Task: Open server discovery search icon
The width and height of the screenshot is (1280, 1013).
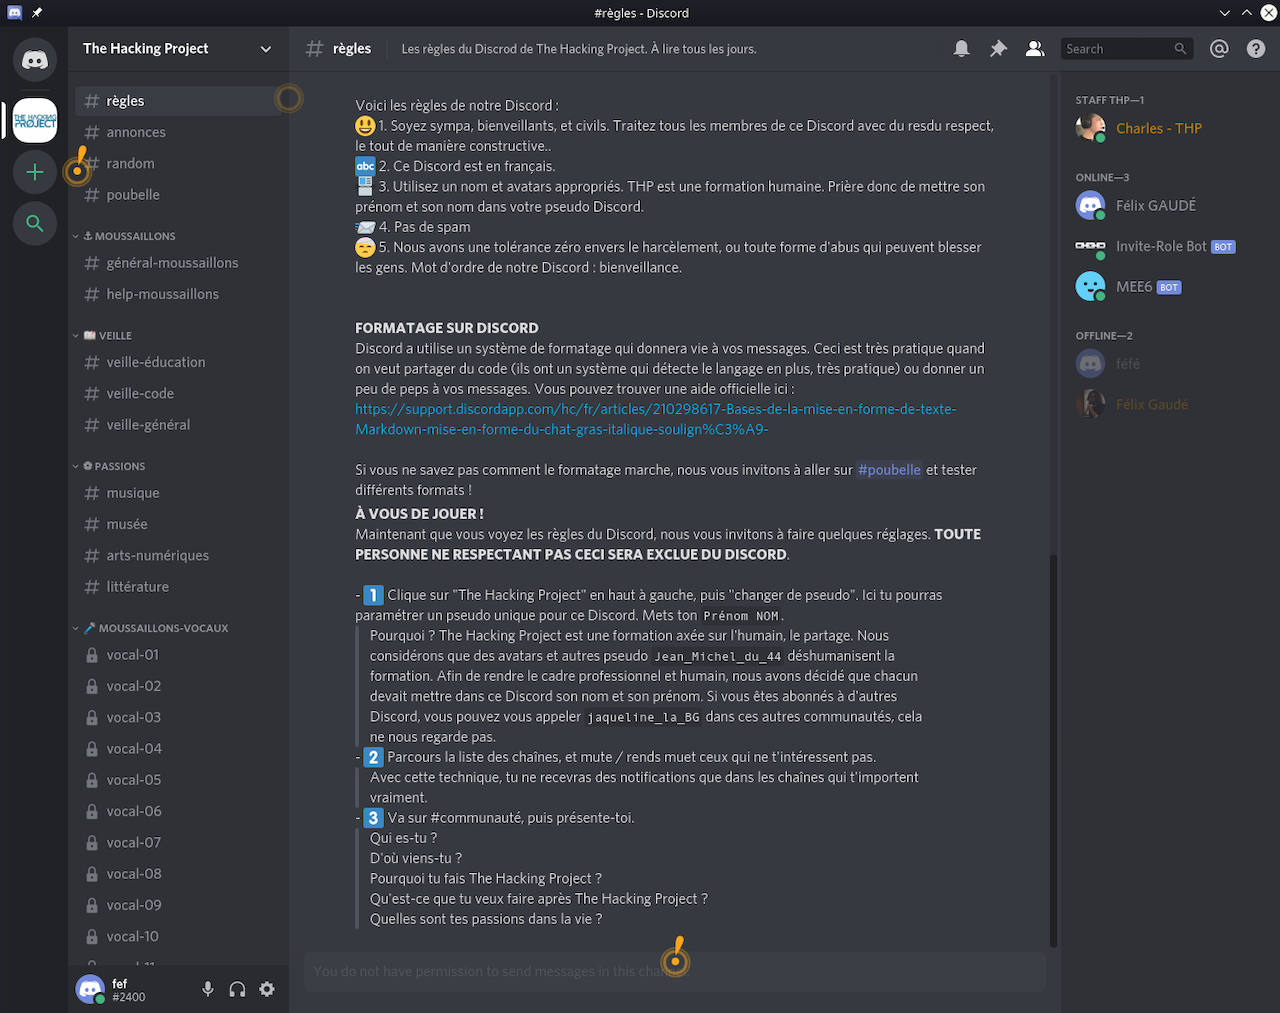Action: pos(35,223)
